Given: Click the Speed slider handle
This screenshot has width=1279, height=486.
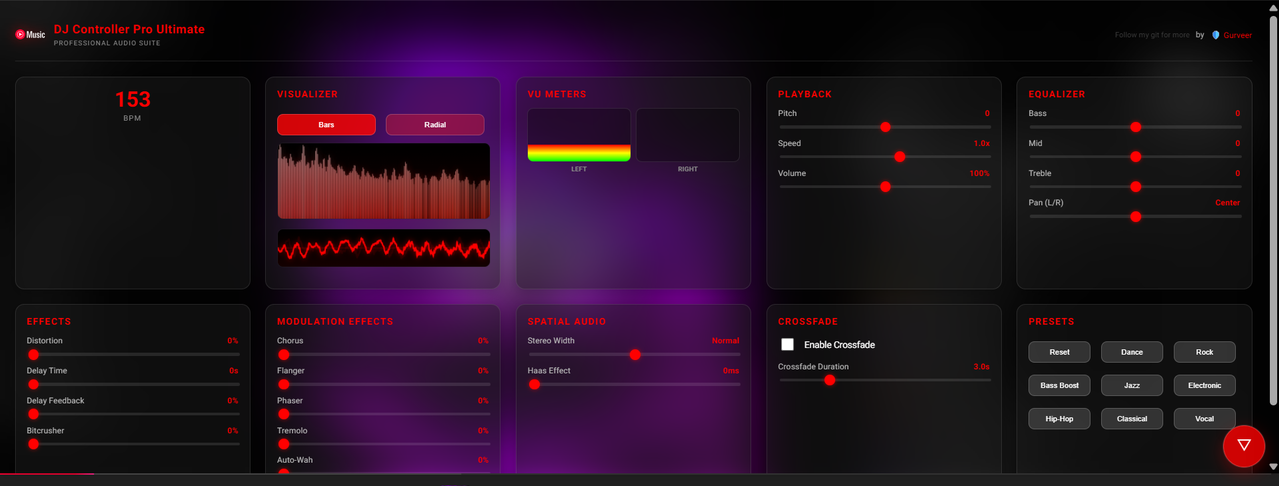Looking at the screenshot, I should (899, 157).
